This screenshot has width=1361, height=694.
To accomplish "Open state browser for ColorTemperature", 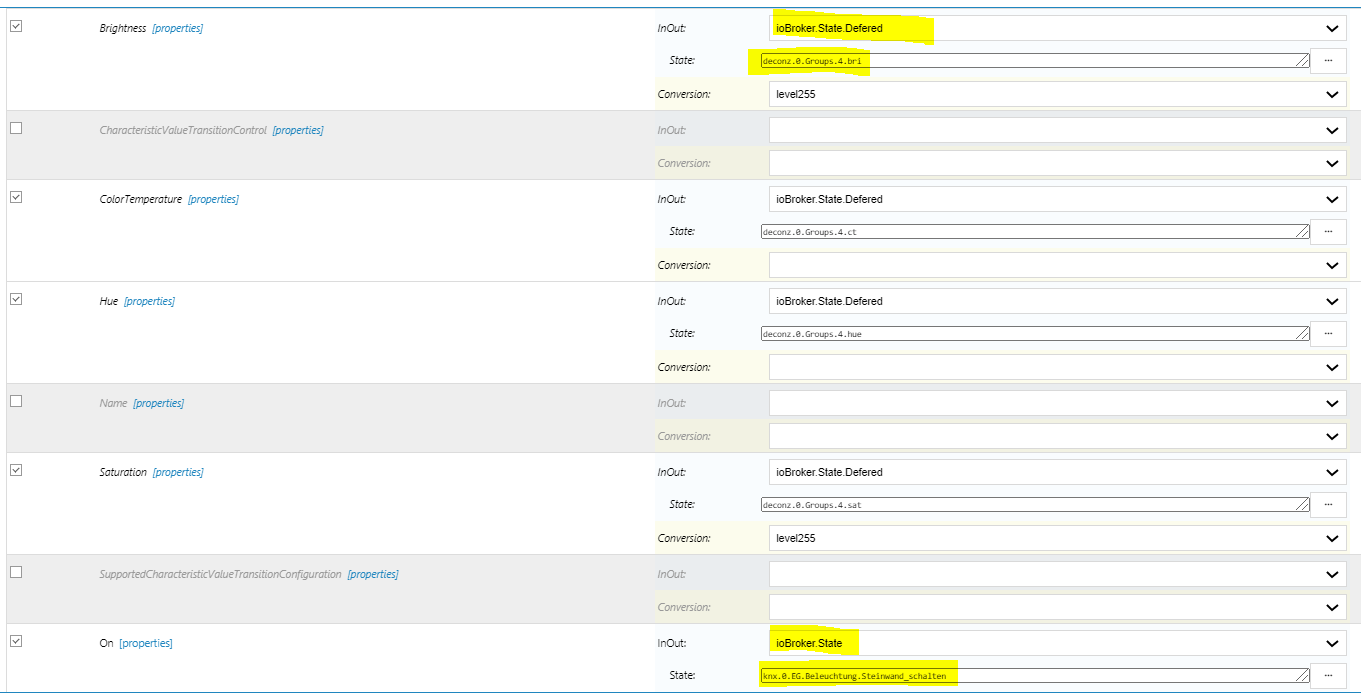I will click(1328, 231).
